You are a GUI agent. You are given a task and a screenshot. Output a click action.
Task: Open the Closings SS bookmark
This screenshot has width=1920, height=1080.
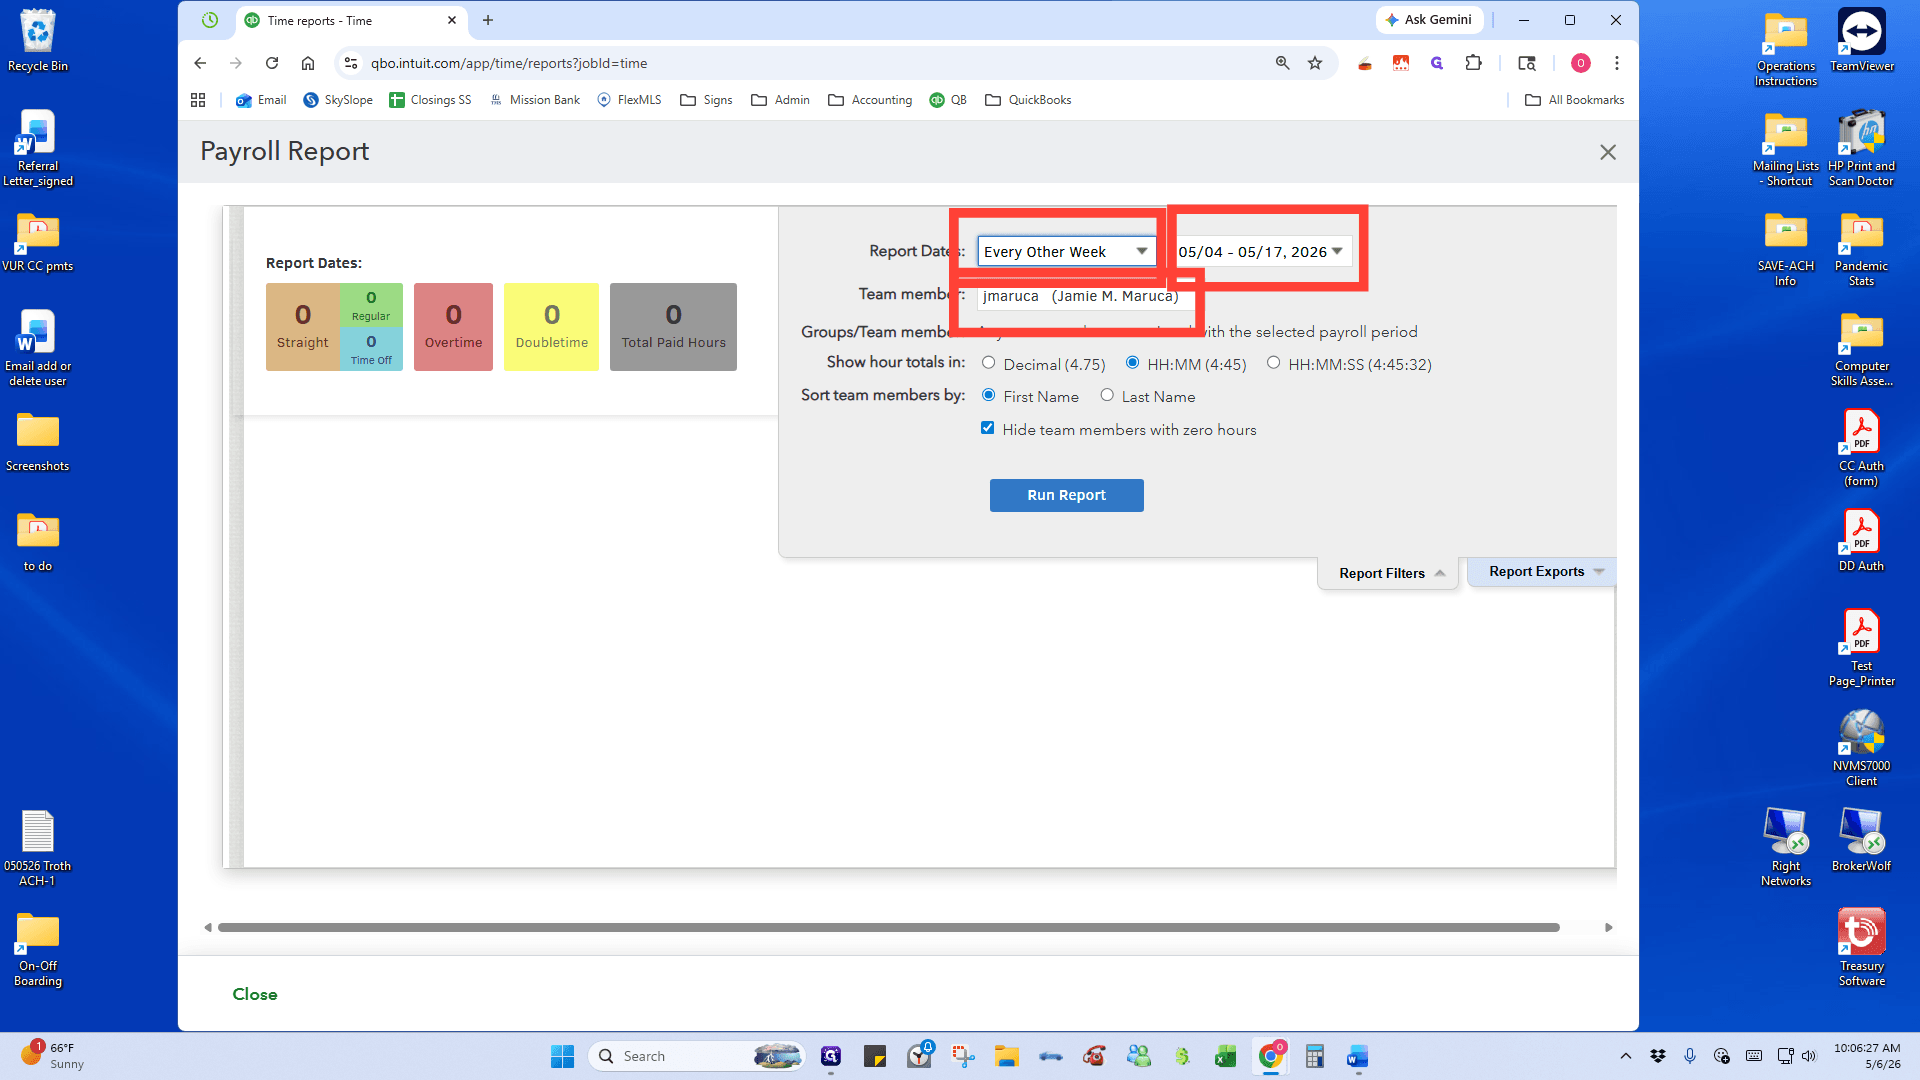pos(430,100)
